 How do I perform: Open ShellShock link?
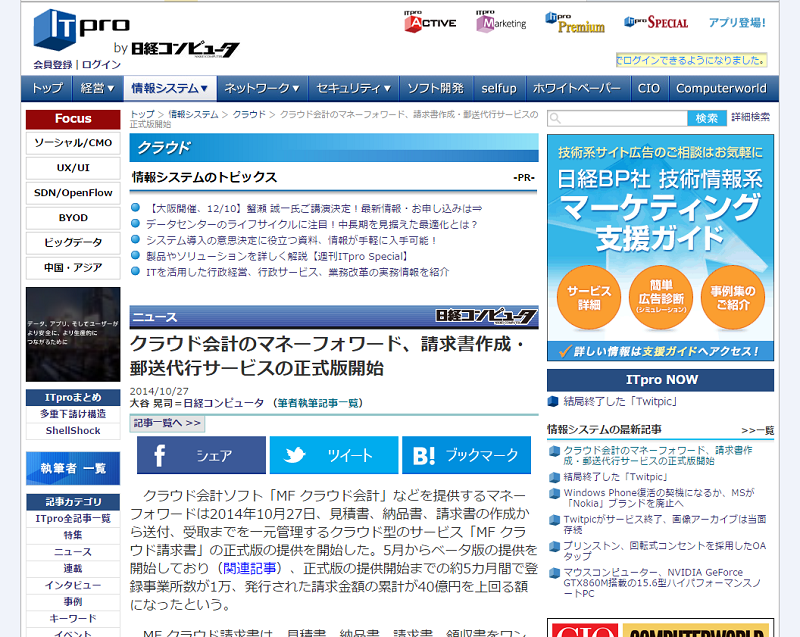point(73,430)
